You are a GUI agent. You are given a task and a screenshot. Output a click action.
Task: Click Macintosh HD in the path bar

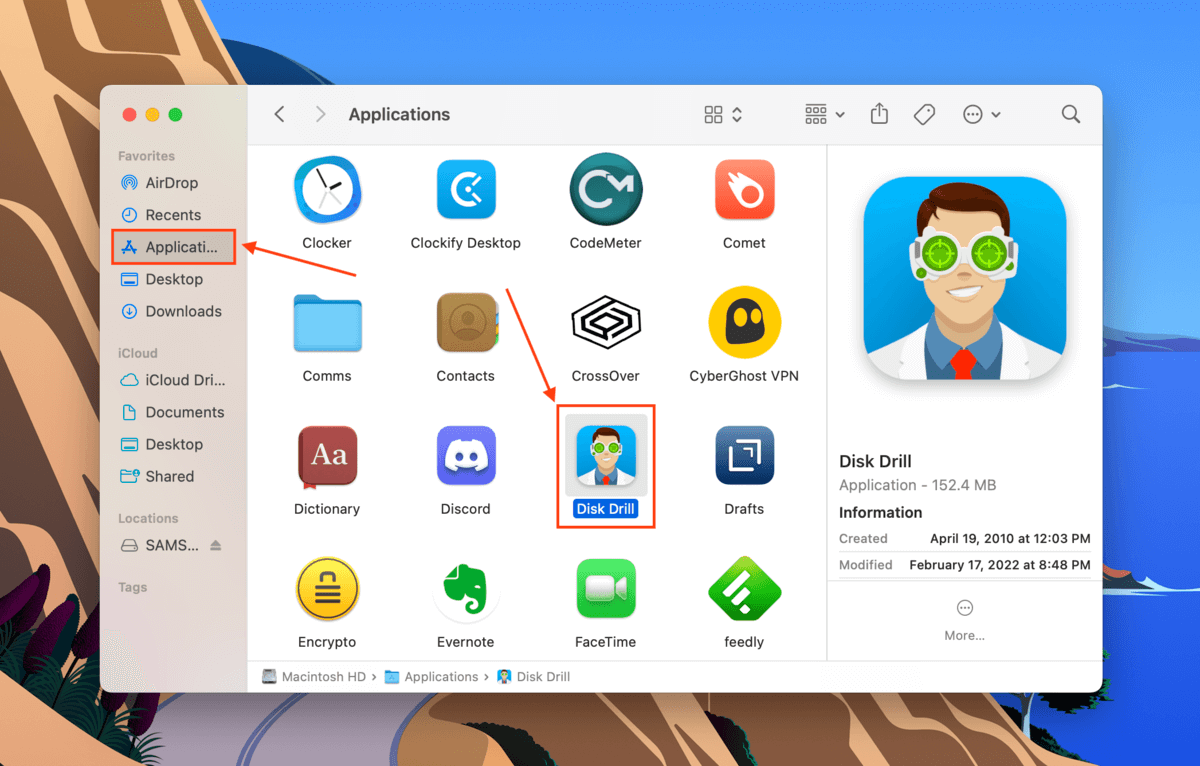[x=314, y=677]
